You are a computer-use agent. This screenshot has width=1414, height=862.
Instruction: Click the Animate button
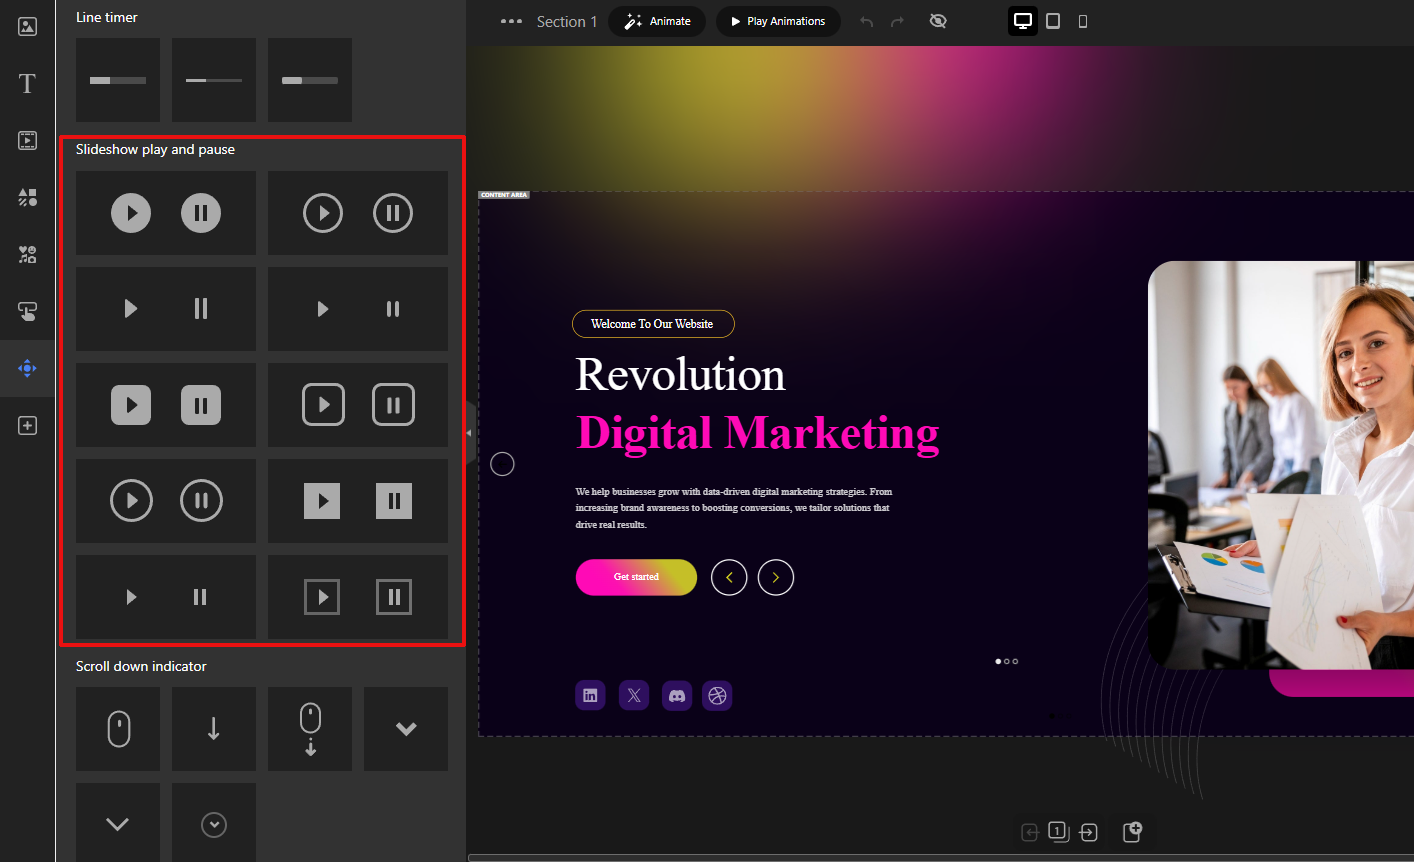tap(657, 21)
